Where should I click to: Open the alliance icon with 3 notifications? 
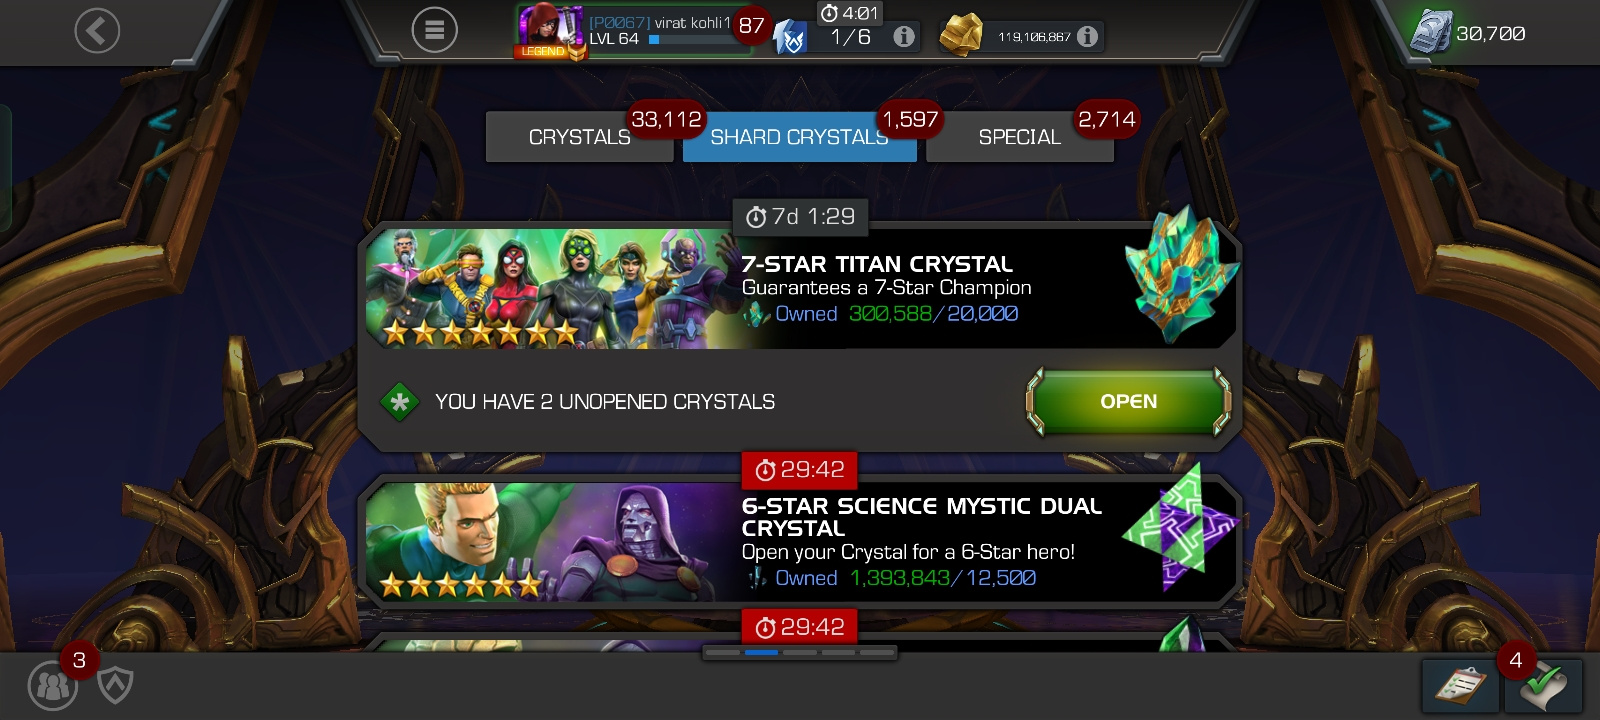tap(53, 685)
